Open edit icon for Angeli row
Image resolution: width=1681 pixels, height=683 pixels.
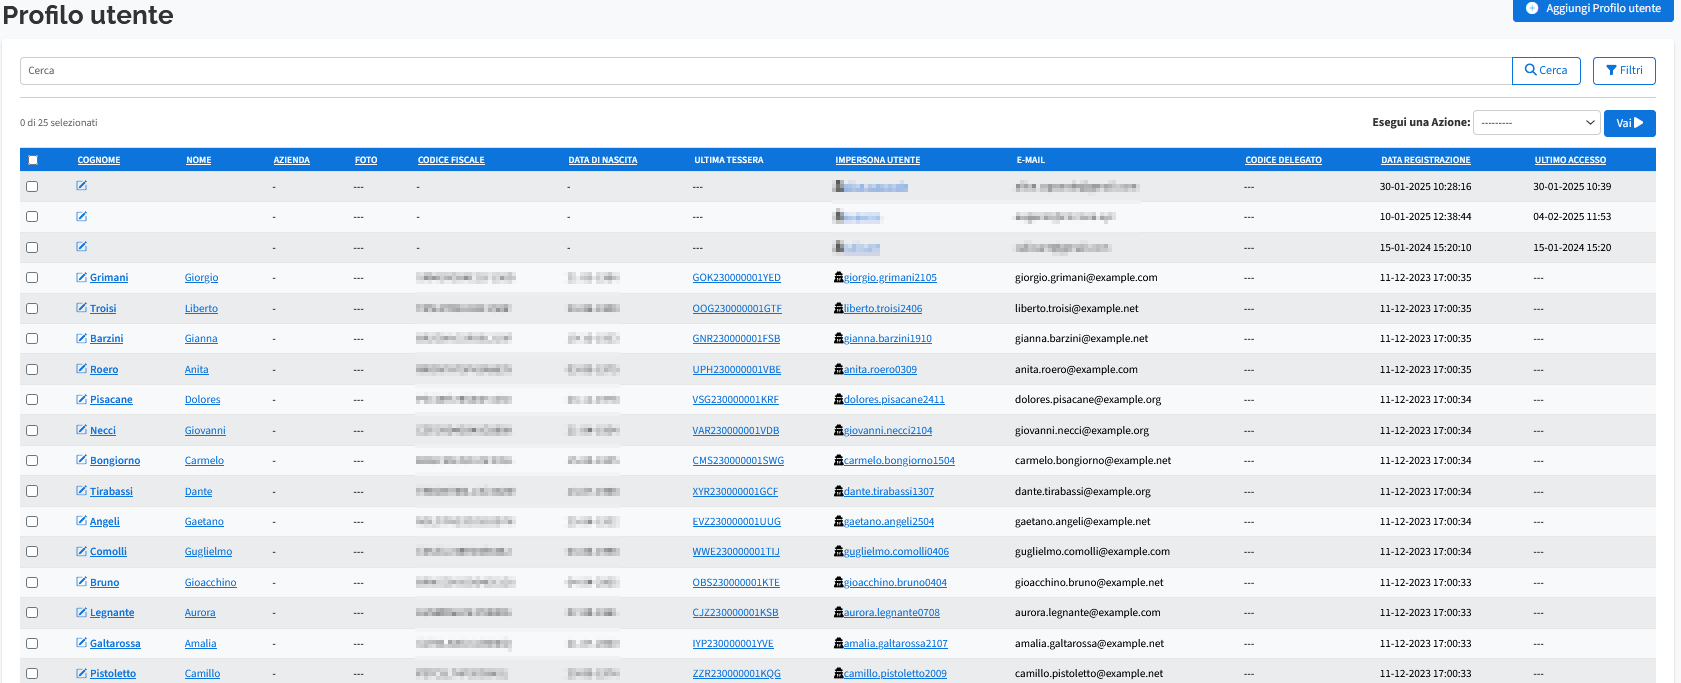click(x=81, y=521)
